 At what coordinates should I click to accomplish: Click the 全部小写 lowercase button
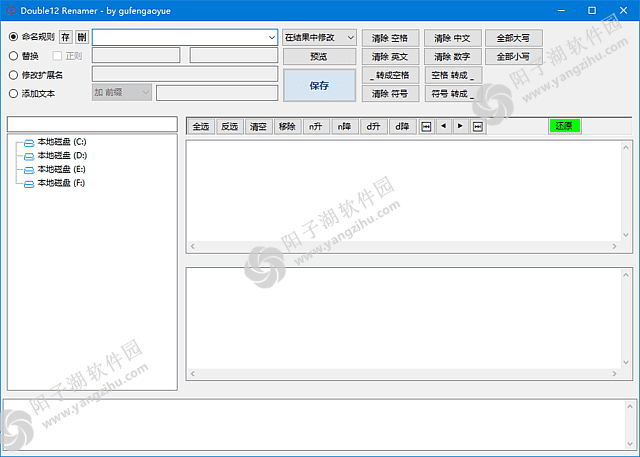pos(513,57)
